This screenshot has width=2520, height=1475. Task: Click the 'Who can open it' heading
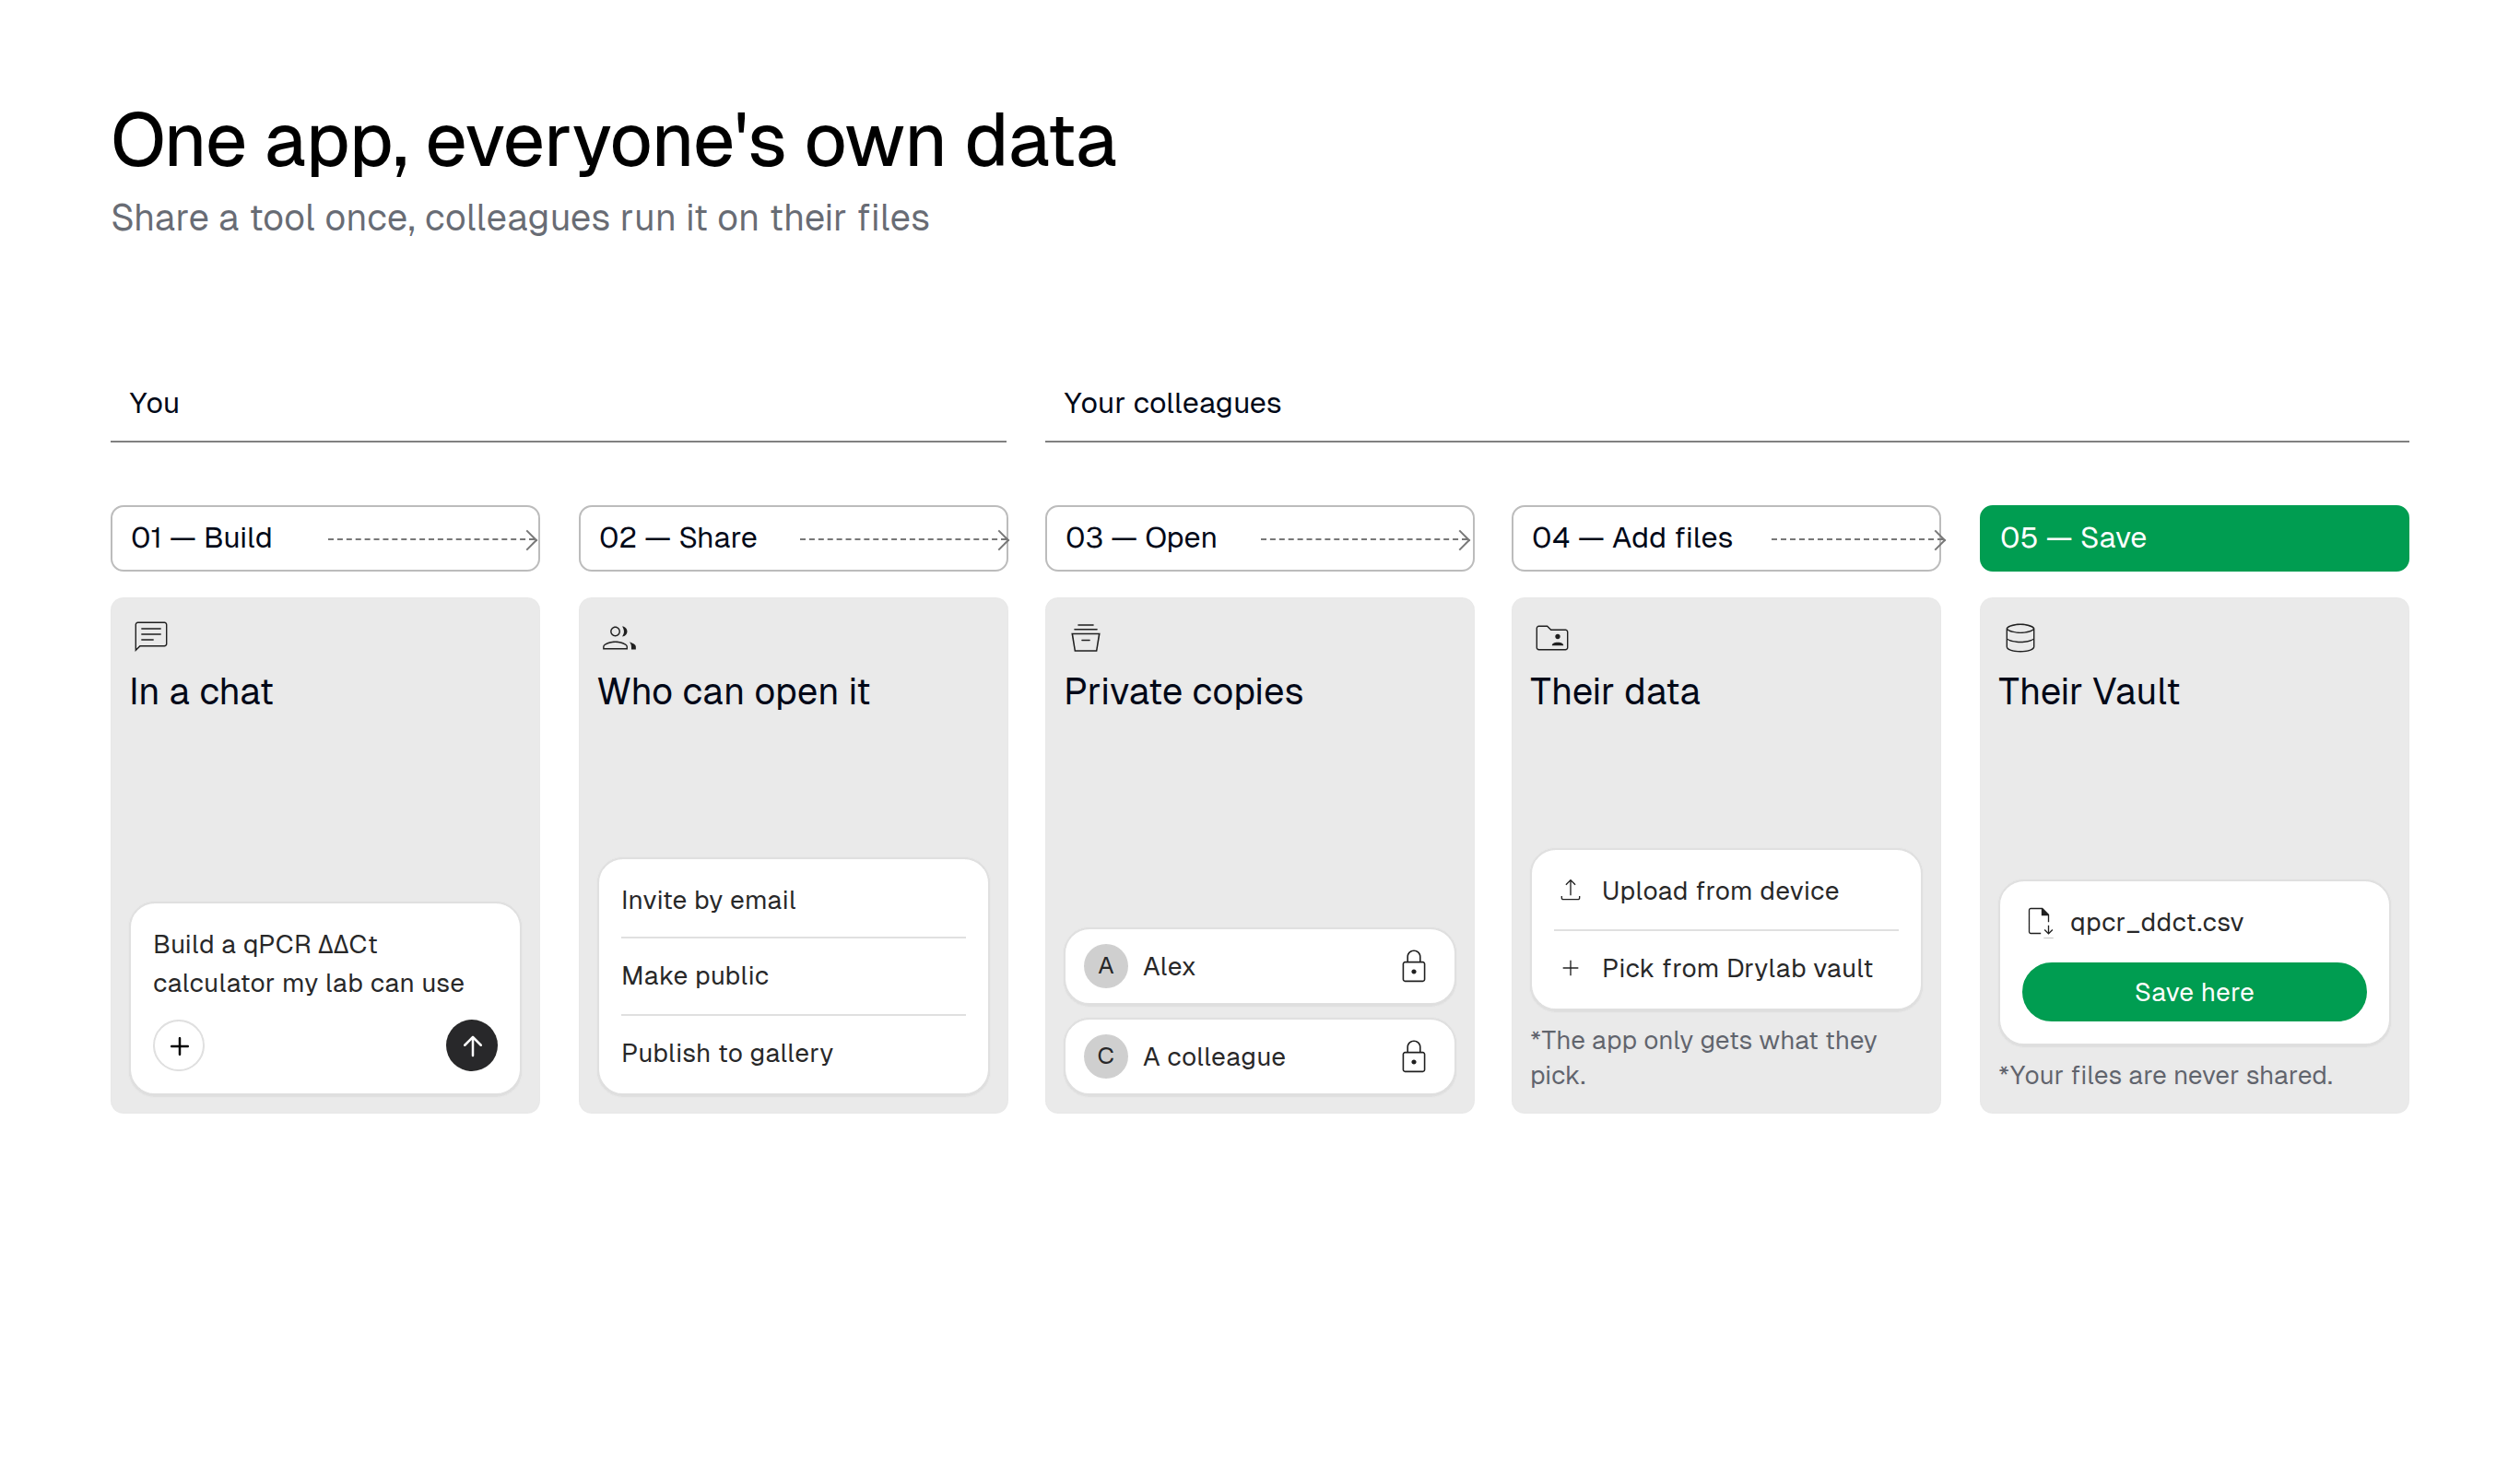[733, 692]
